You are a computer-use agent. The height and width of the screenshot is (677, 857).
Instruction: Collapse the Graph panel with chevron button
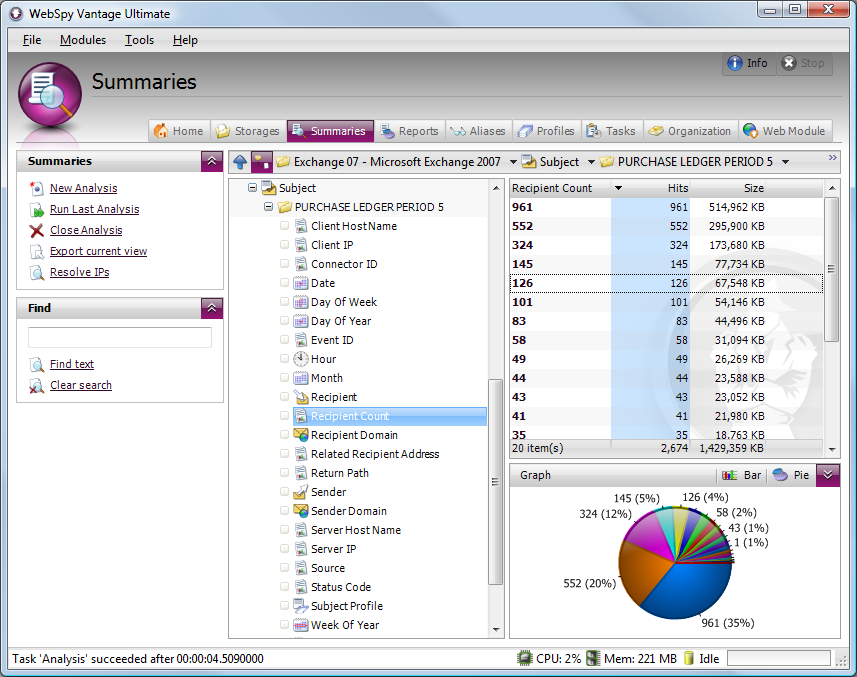tap(828, 475)
